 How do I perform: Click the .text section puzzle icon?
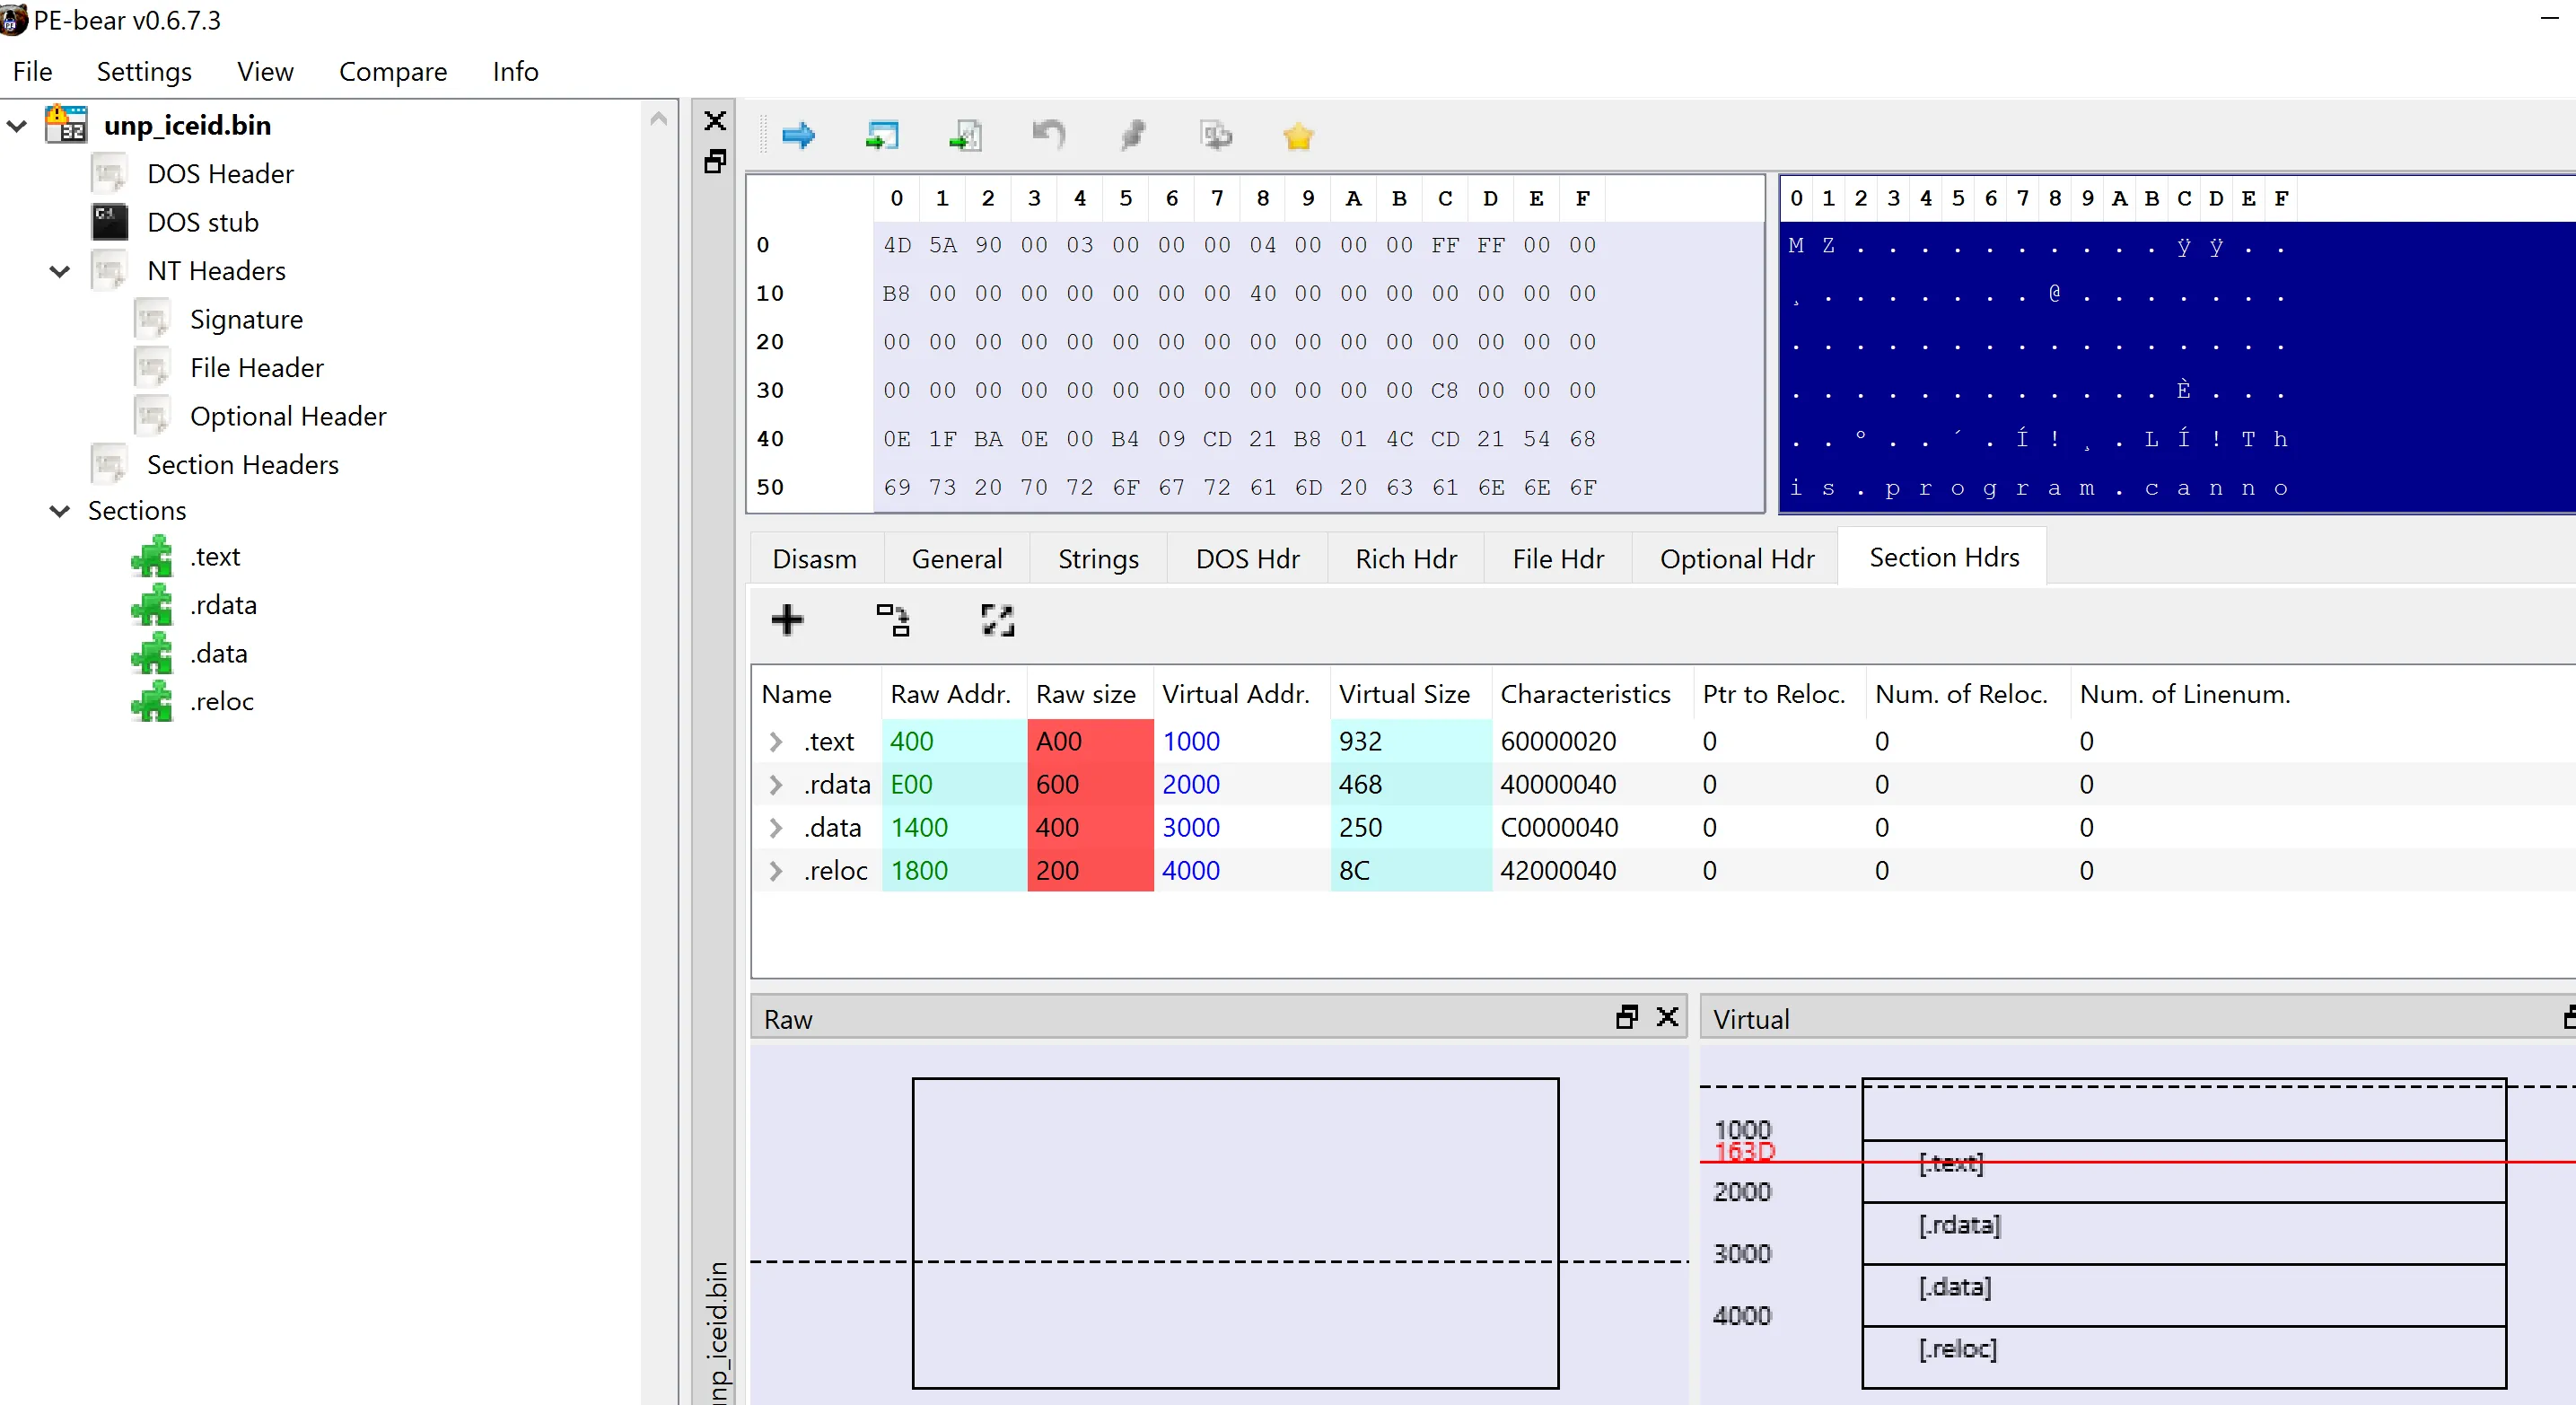(x=152, y=556)
